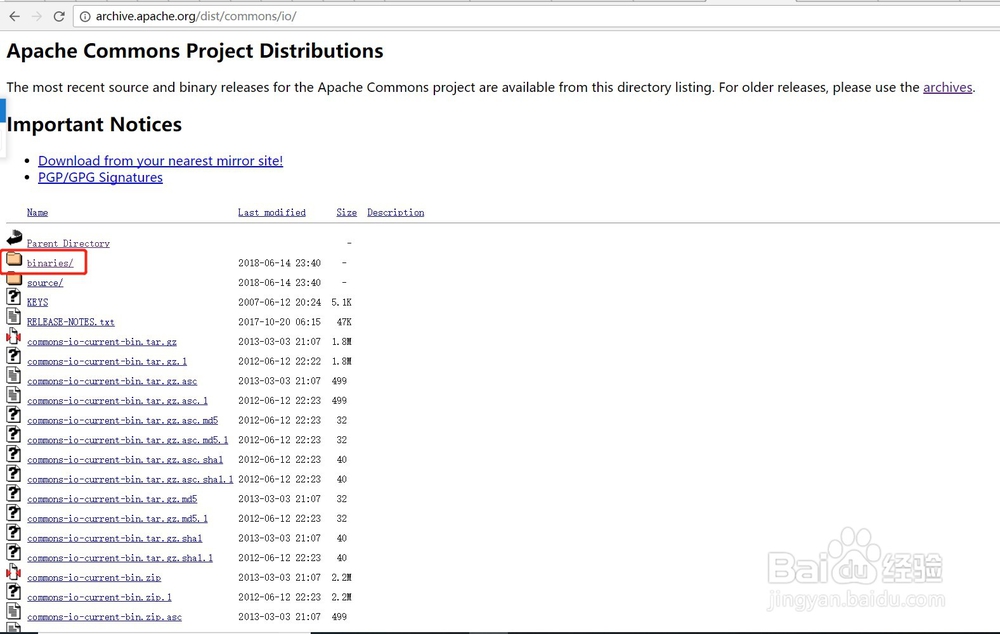Viewport: 1000px width, 634px height.
Task: Sort listing by Description column header
Action: tap(395, 212)
